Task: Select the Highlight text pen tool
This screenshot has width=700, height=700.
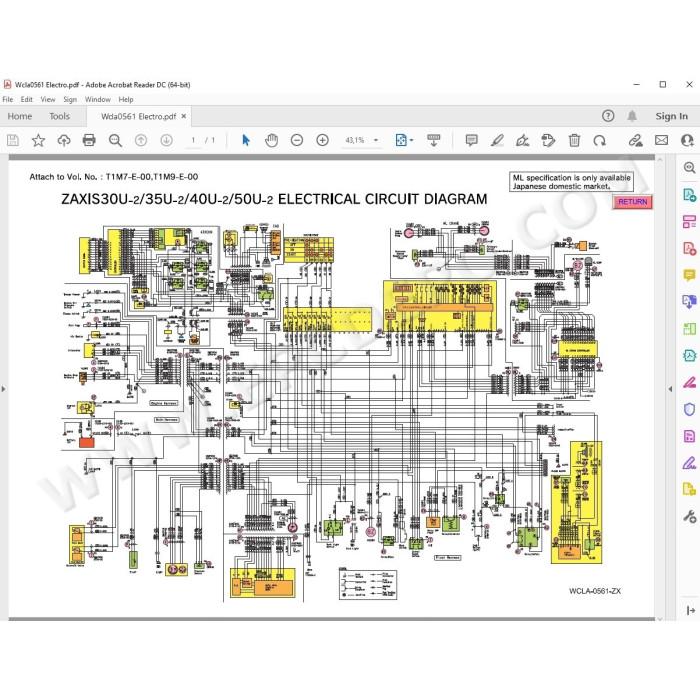Action: tap(497, 141)
